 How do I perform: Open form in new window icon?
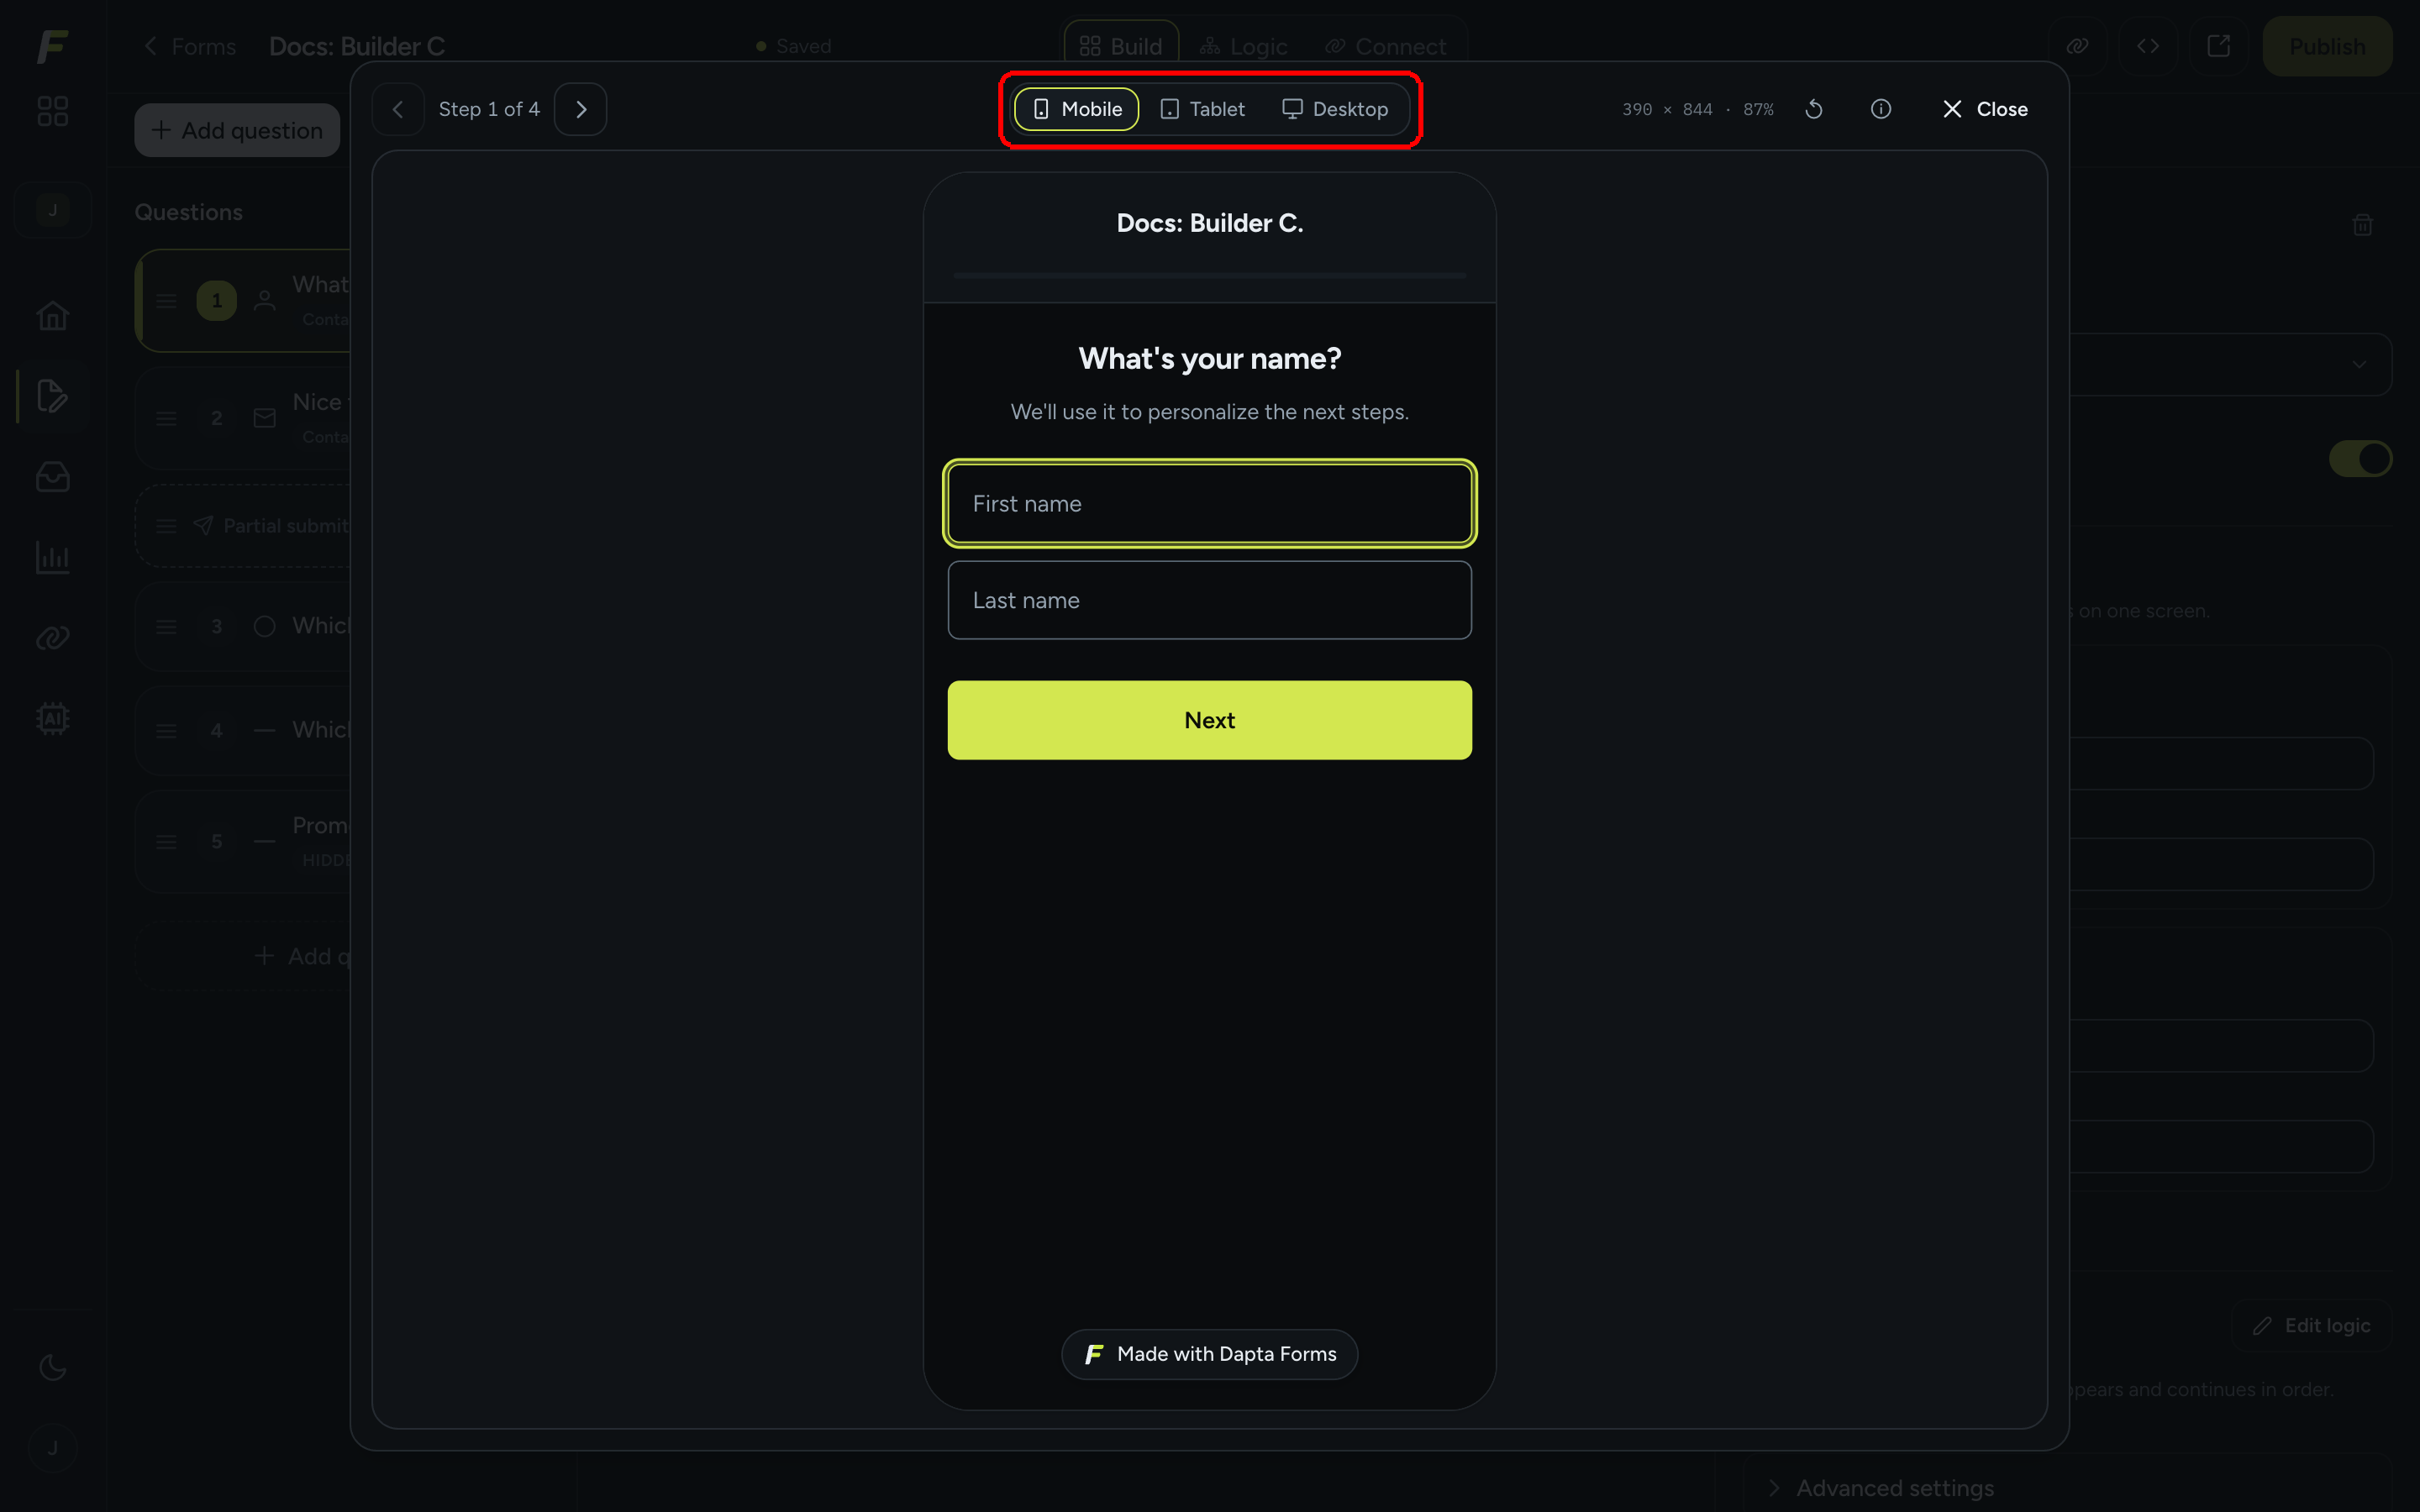coord(2218,46)
